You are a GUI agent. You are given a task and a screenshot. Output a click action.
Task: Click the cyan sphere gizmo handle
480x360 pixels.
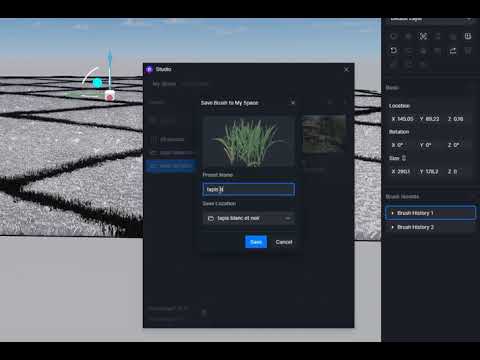[97, 82]
